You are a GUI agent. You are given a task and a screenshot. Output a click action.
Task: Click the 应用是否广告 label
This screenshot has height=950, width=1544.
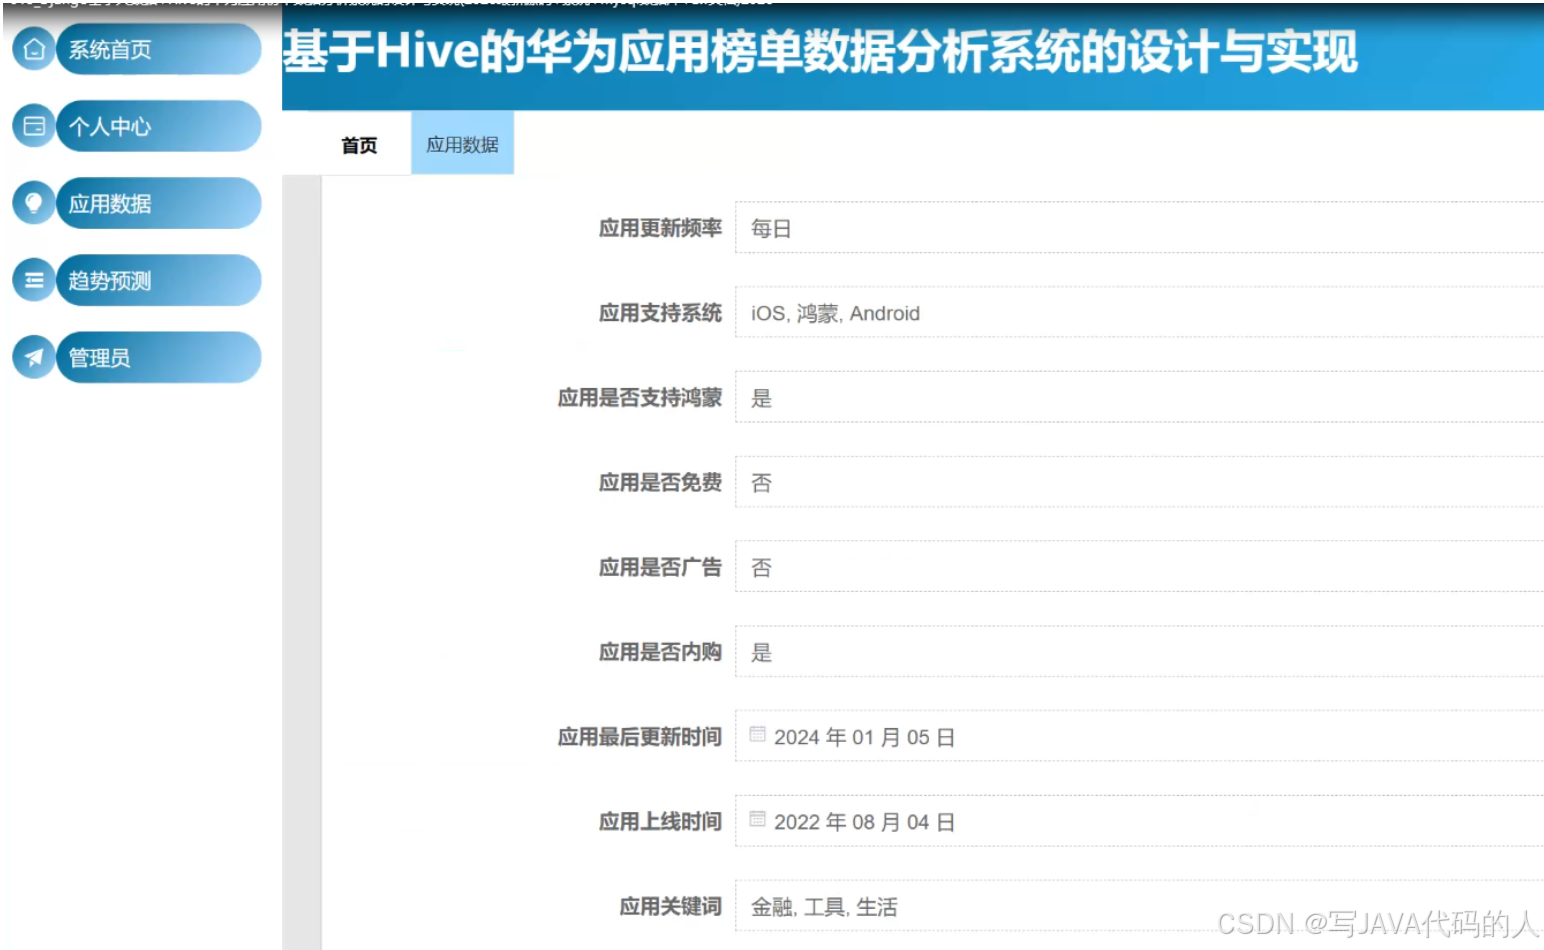coord(660,567)
